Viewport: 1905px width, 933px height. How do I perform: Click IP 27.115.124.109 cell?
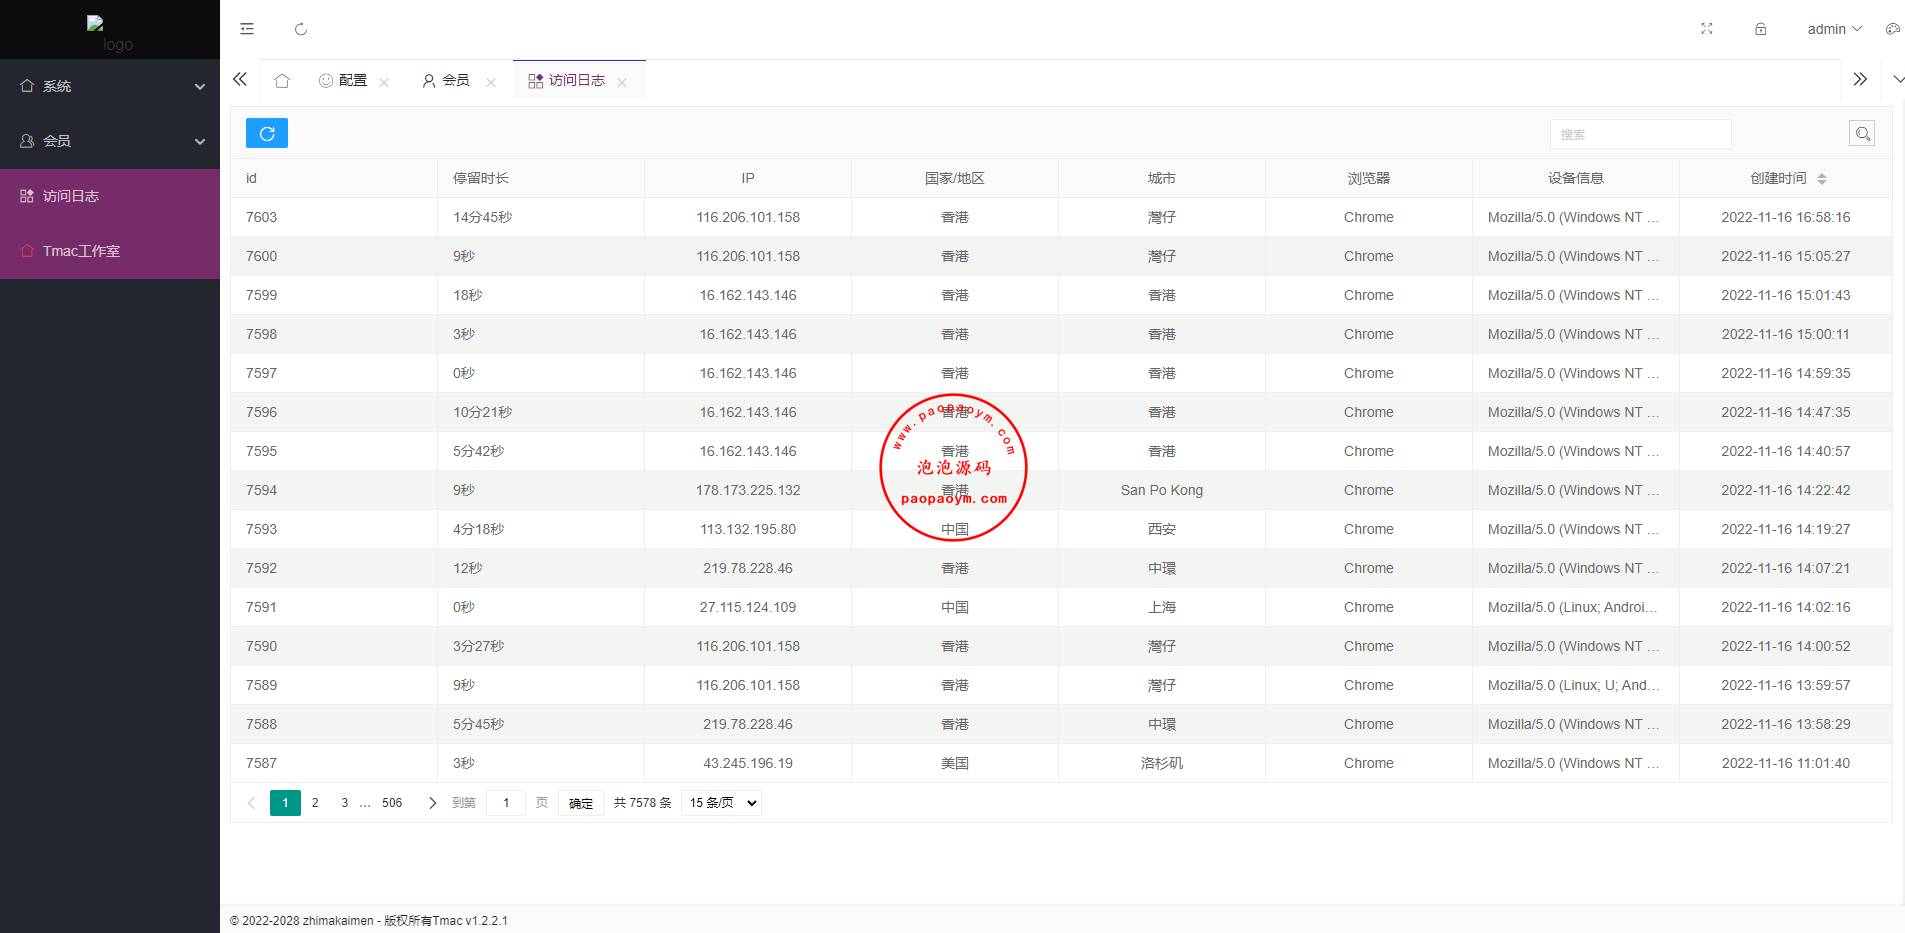748,607
